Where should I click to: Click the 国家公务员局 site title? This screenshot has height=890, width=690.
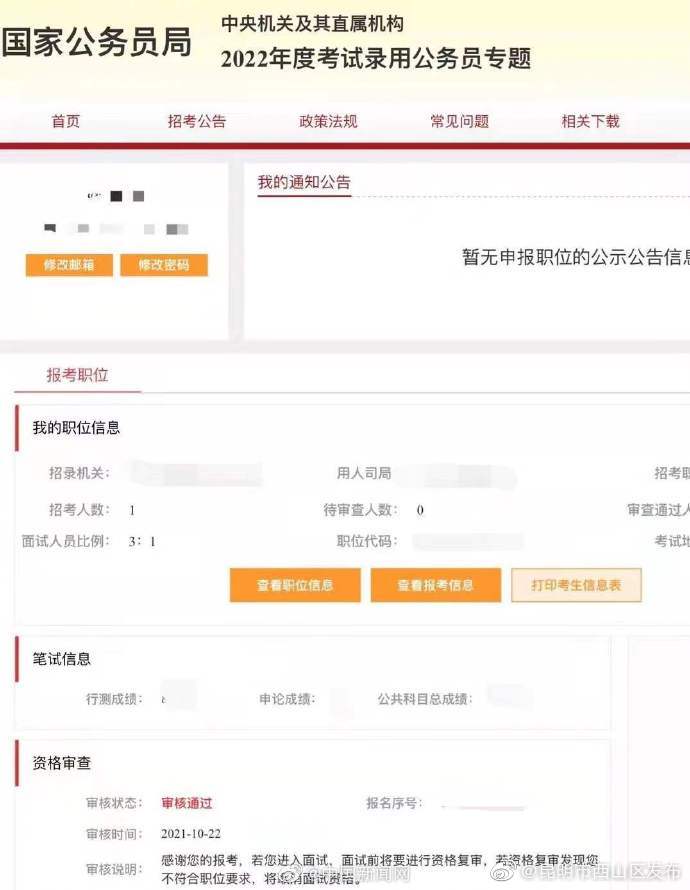click(x=96, y=42)
